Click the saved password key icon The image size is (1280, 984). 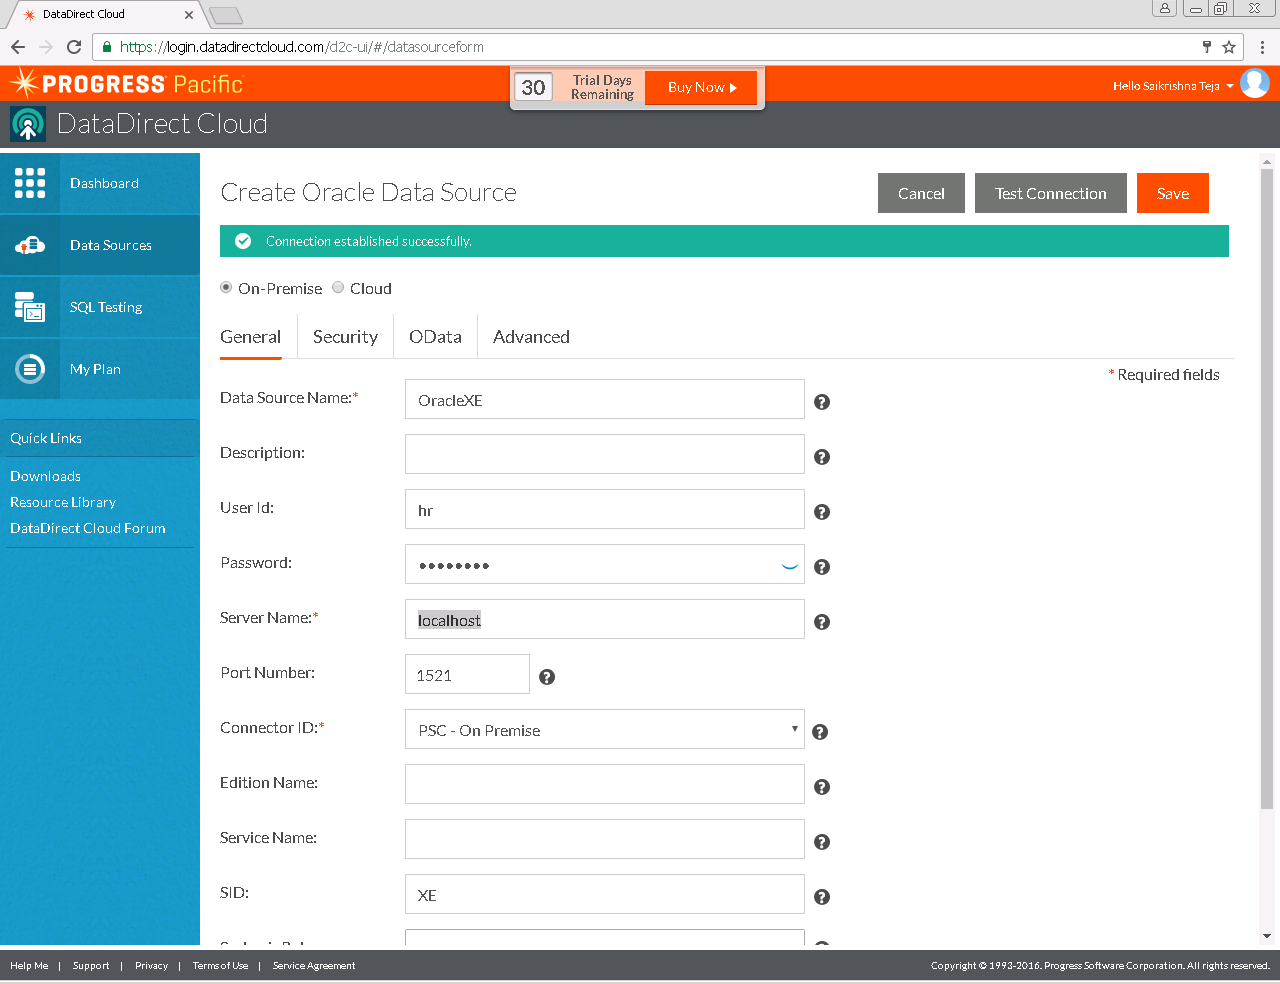(1207, 47)
